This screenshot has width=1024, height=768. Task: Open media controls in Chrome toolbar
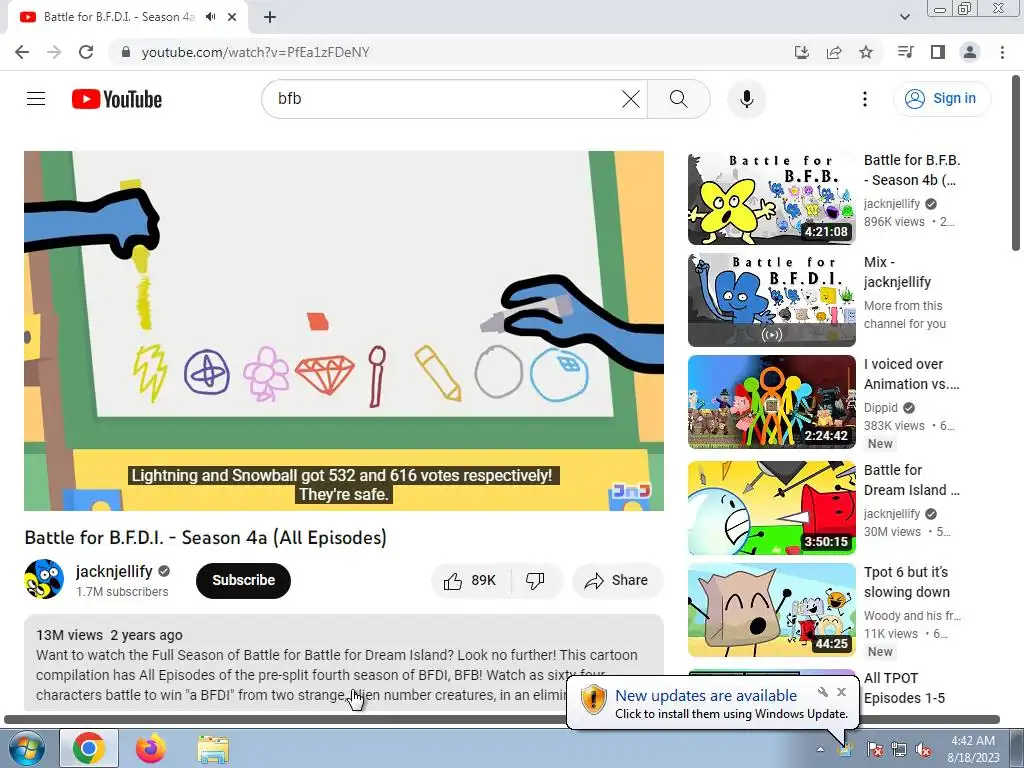point(905,52)
